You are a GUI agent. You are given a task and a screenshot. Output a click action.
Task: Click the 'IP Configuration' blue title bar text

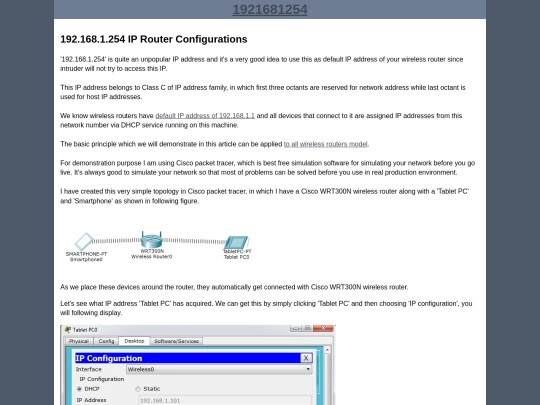pos(109,358)
